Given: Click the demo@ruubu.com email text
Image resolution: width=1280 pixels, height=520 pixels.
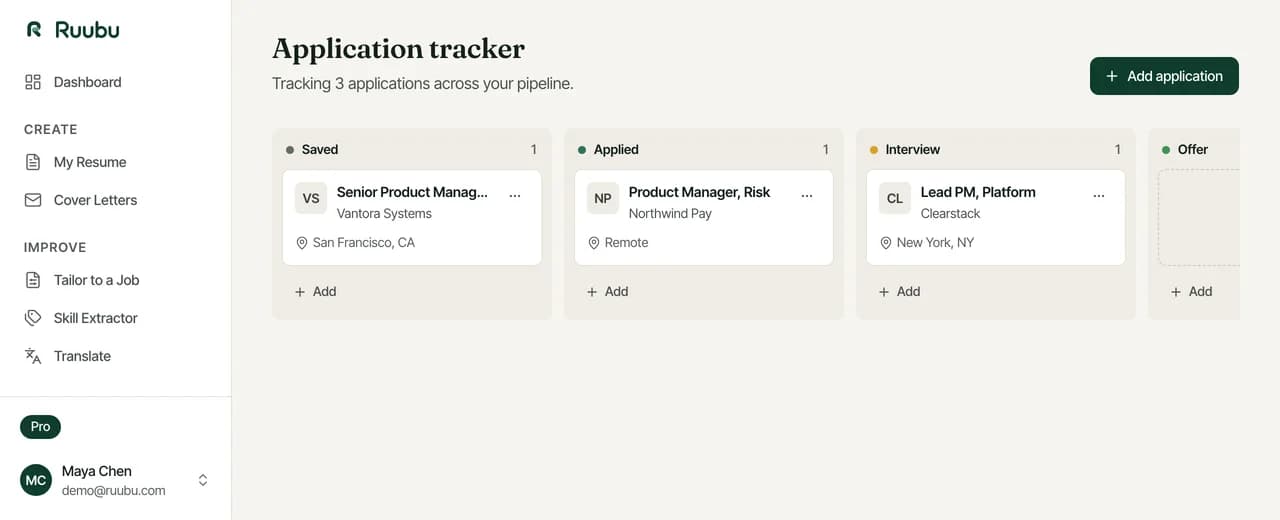Looking at the screenshot, I should [x=114, y=491].
